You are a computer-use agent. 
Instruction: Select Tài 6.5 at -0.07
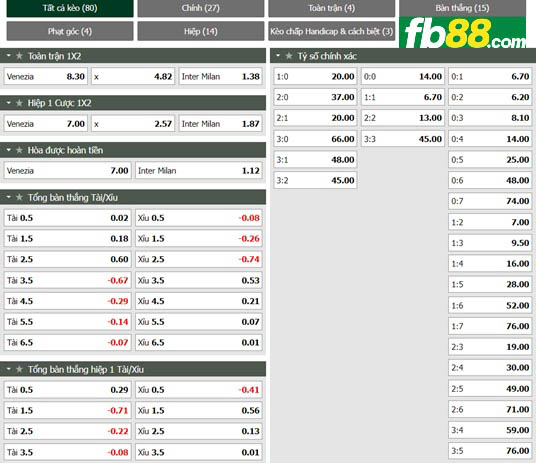(x=67, y=342)
